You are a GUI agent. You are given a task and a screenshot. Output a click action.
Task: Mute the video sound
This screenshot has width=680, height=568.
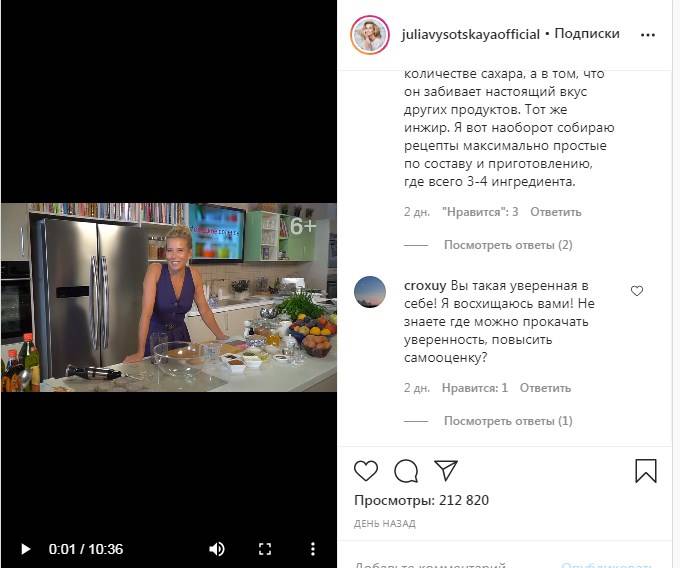(x=217, y=549)
